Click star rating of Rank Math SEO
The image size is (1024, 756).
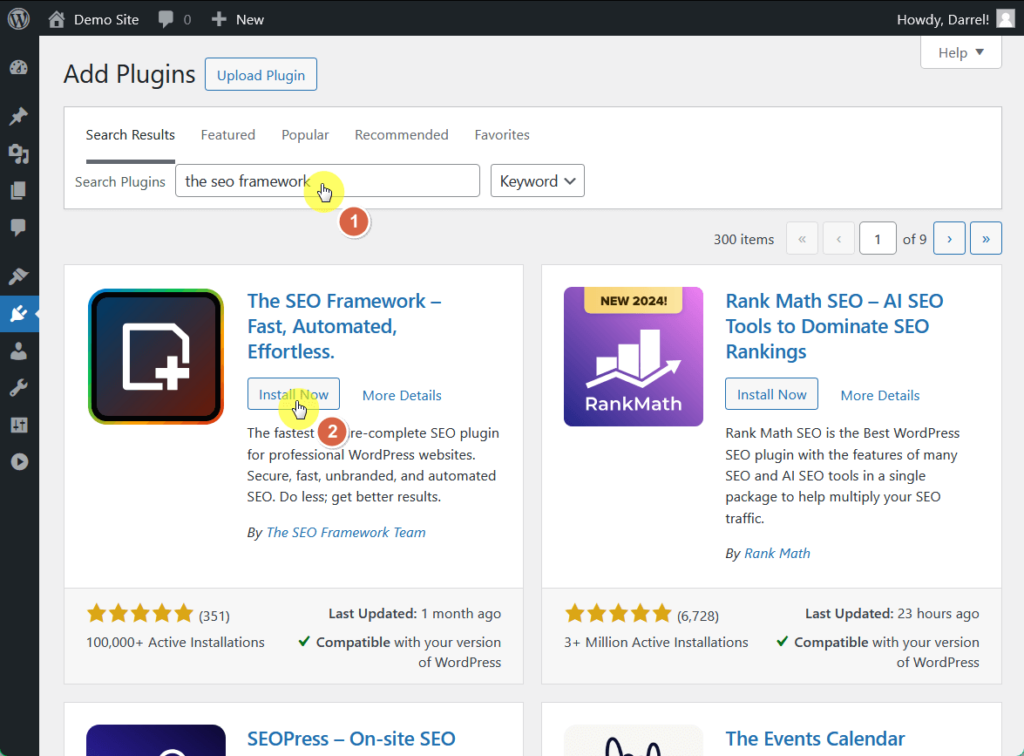tap(618, 614)
